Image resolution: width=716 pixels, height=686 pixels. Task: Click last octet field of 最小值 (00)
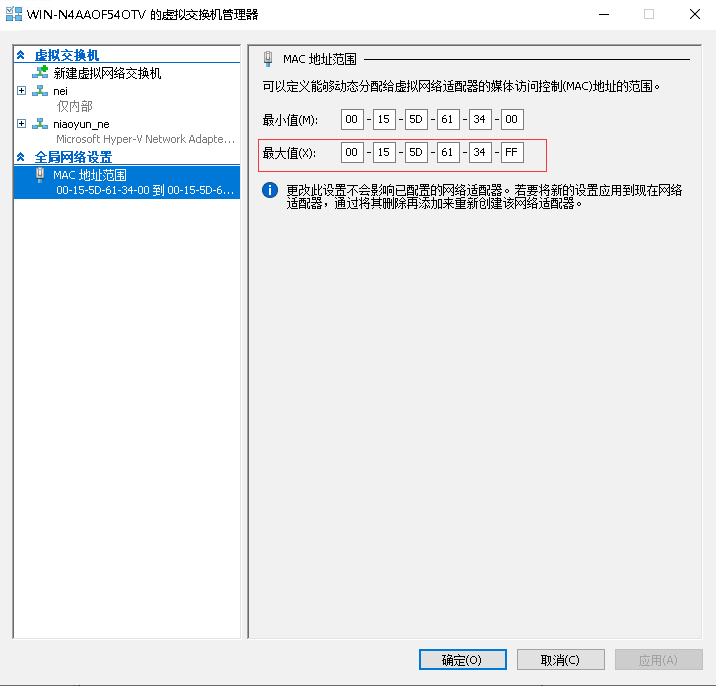point(512,120)
